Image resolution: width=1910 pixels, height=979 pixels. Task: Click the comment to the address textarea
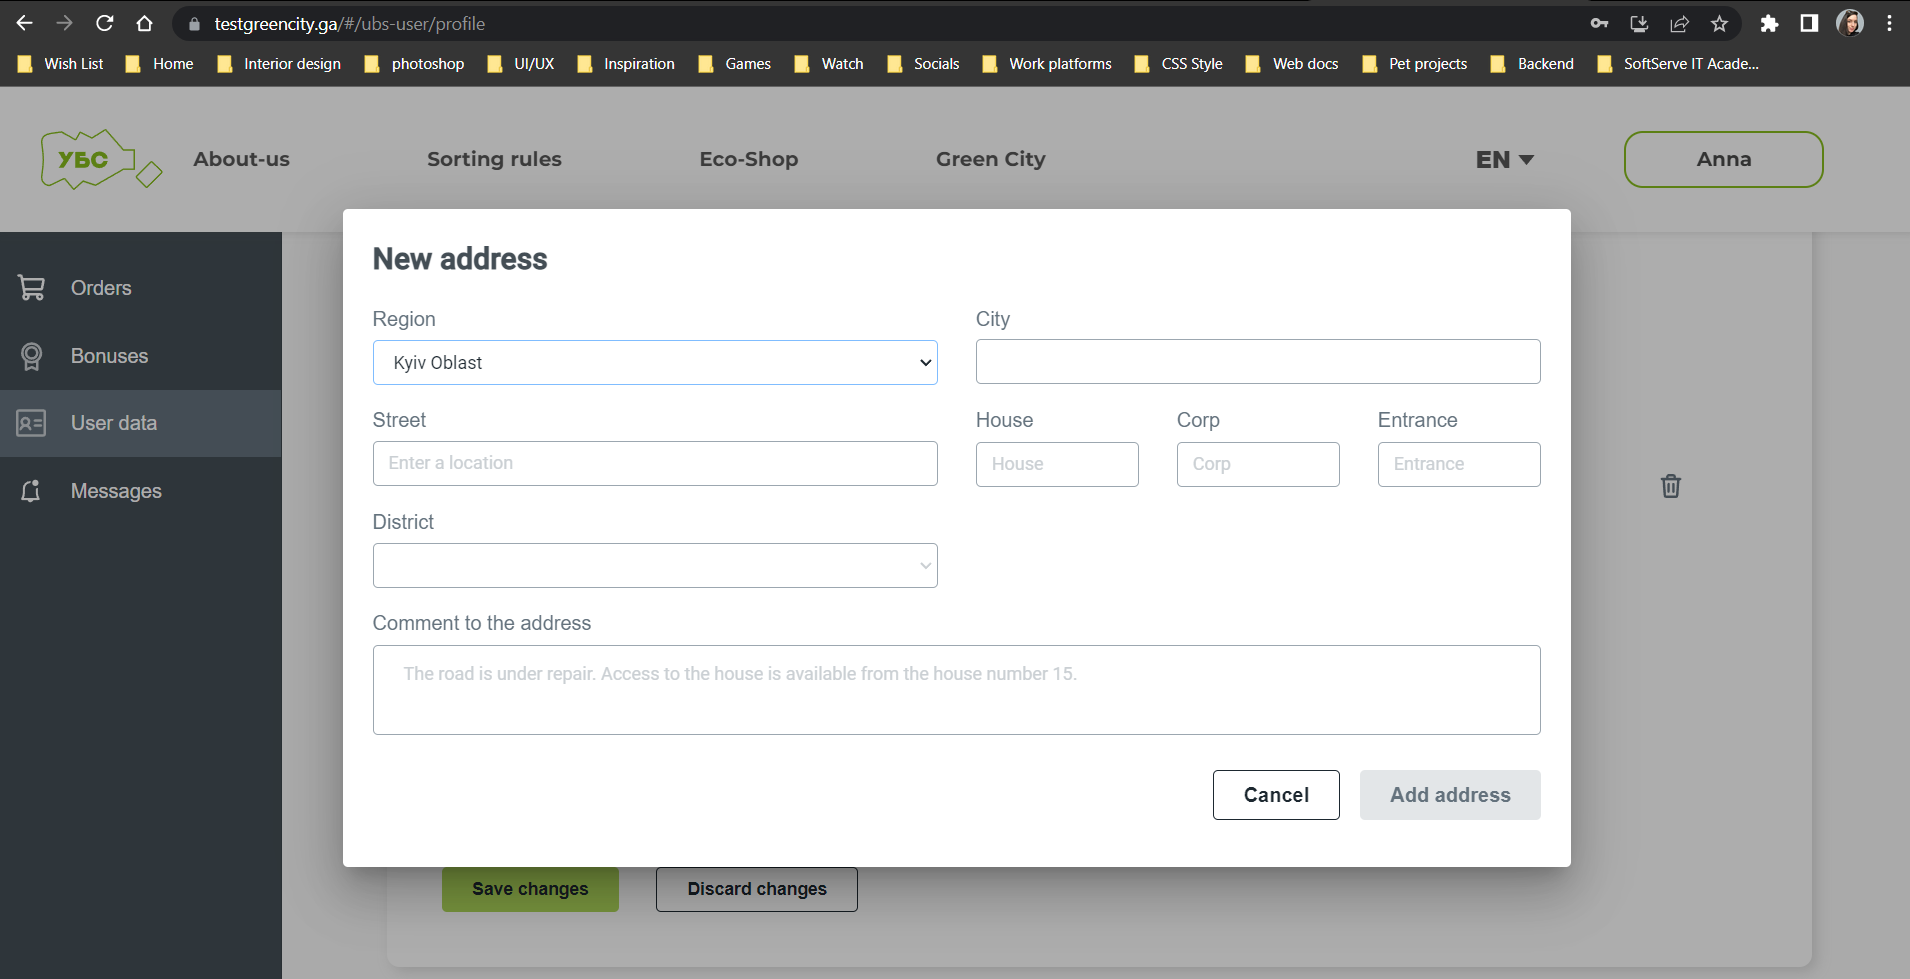(956, 690)
